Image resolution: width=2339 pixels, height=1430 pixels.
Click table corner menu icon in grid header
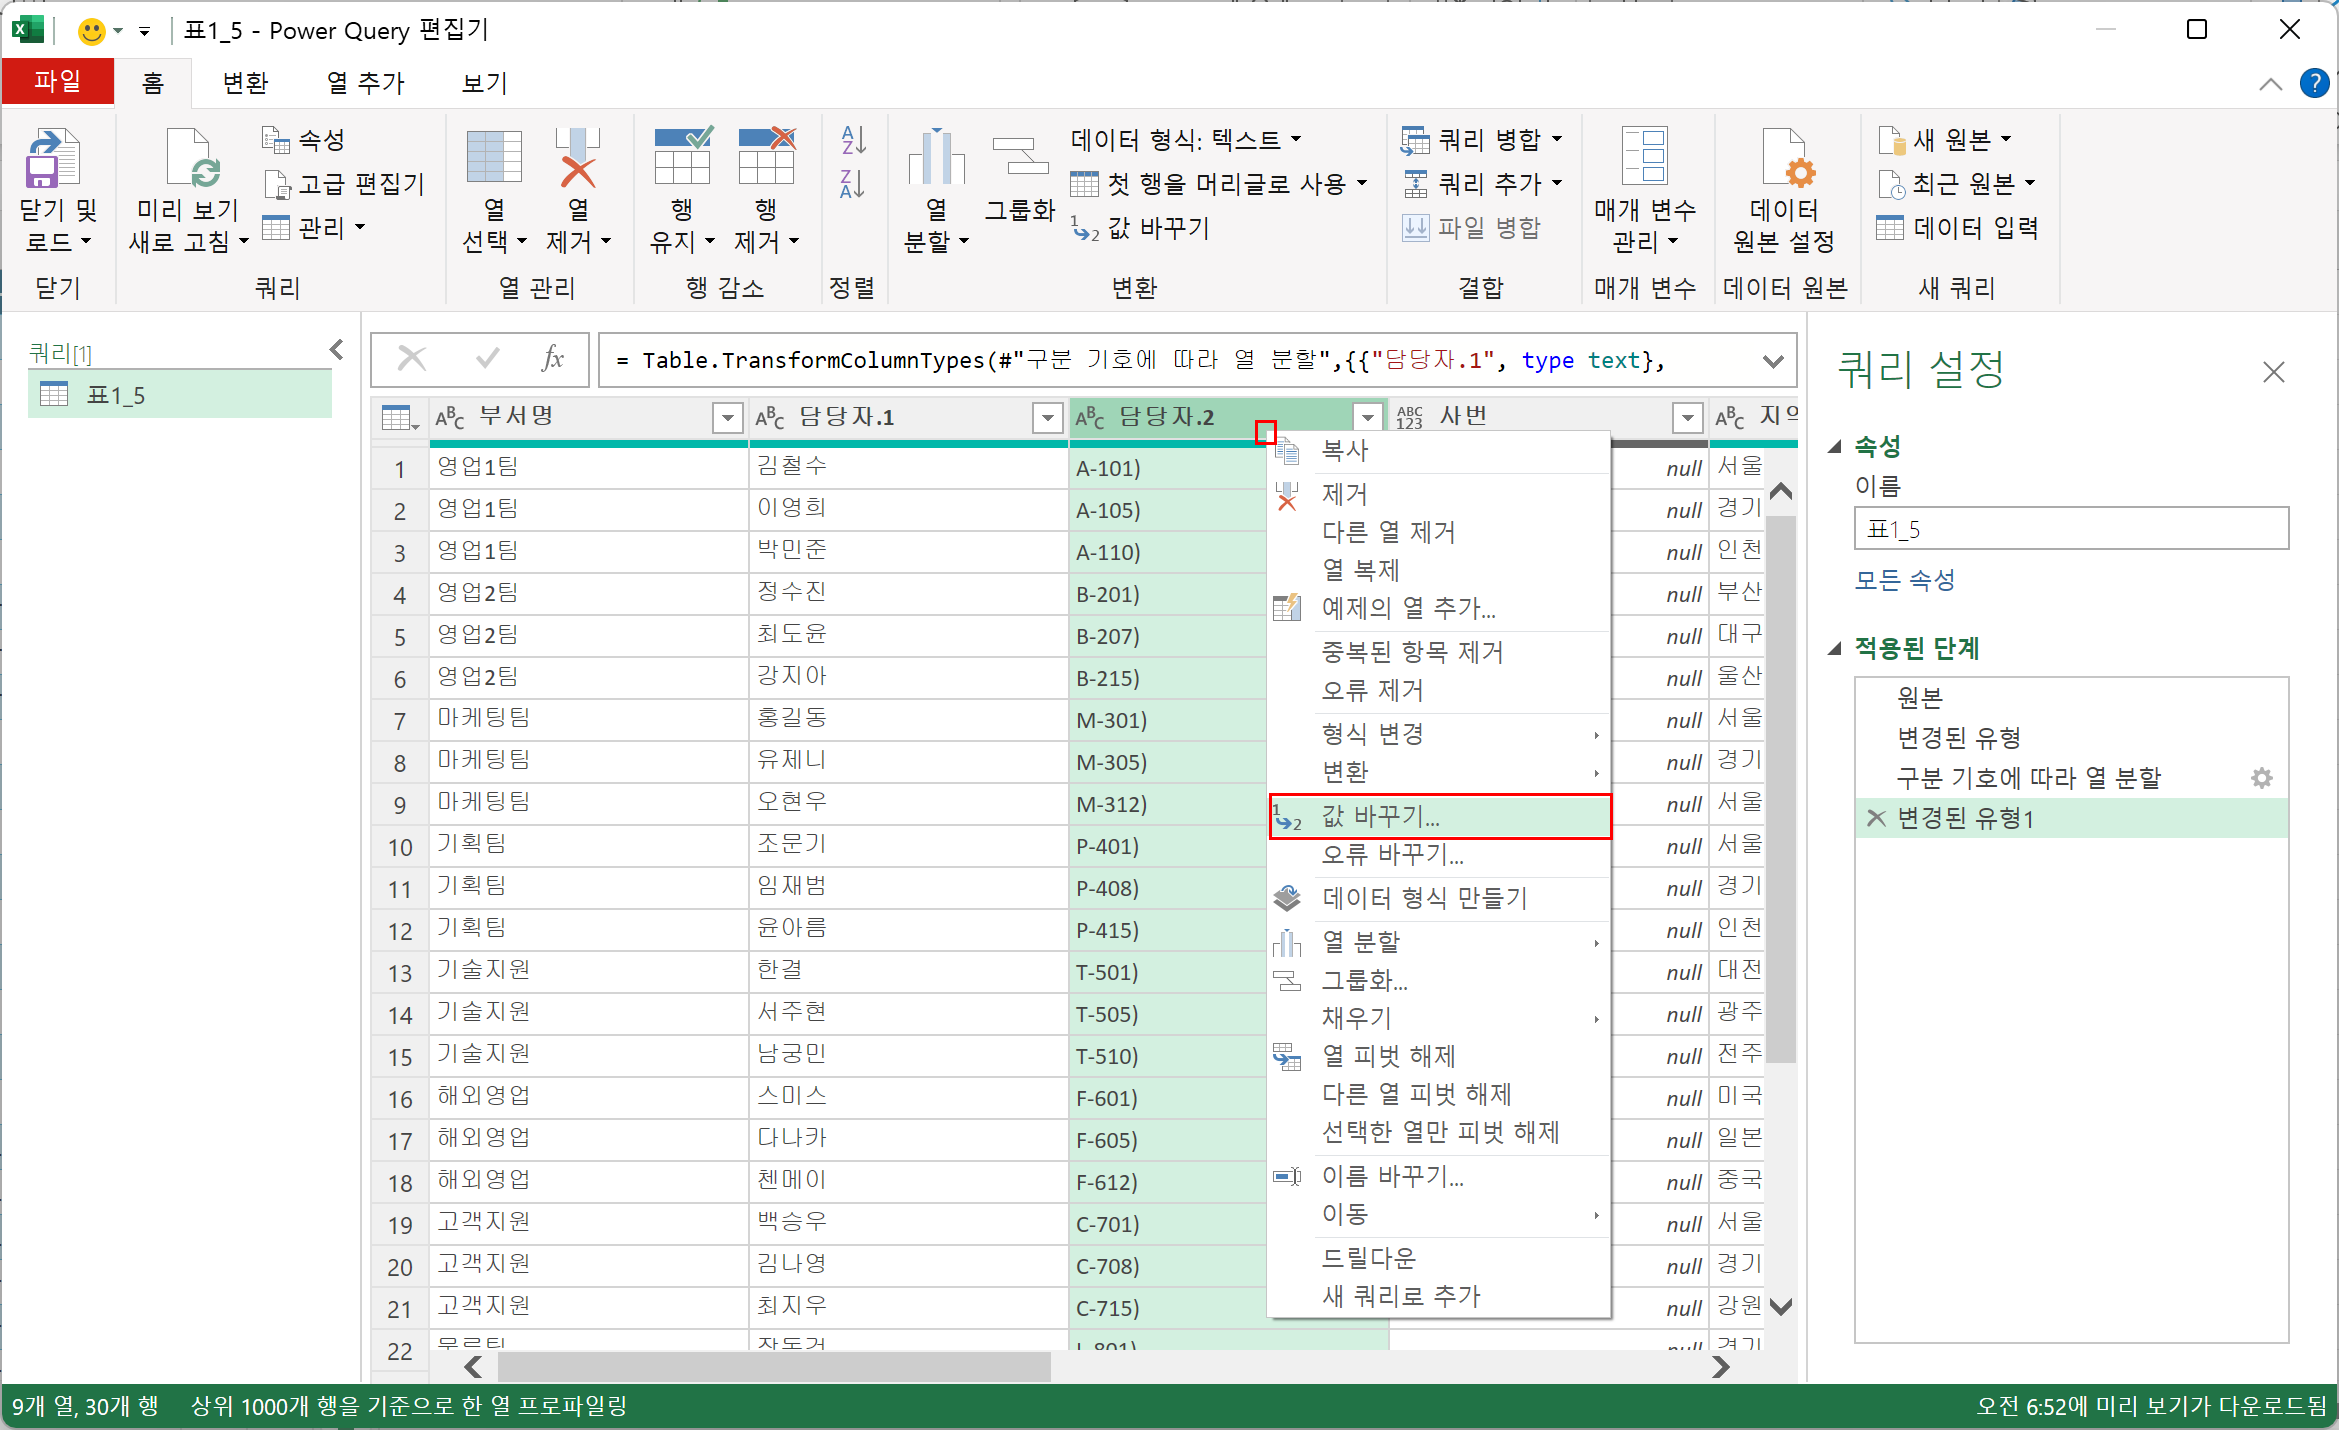click(x=400, y=418)
